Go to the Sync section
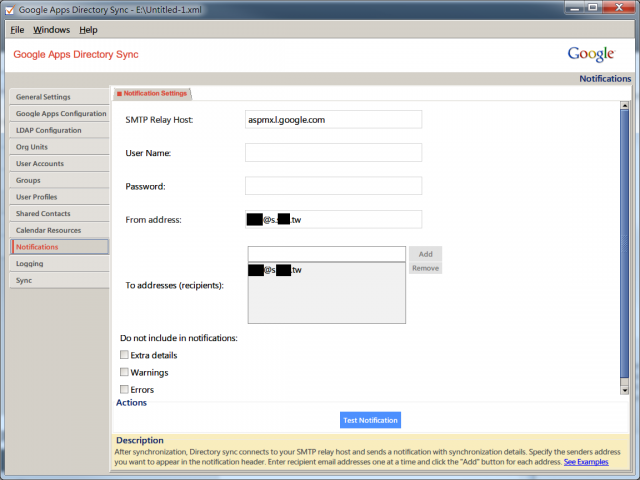 pos(60,280)
